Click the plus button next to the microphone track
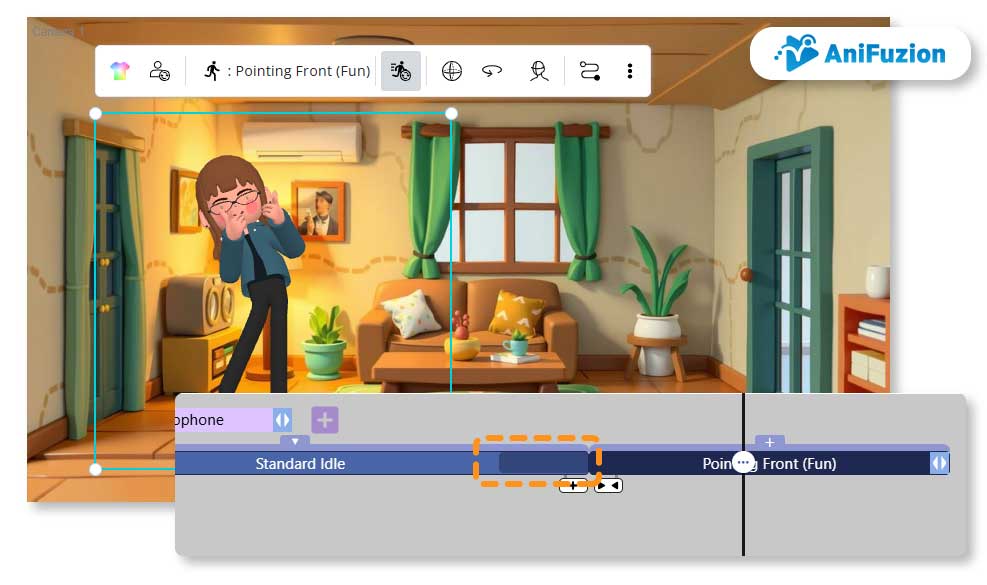 pyautogui.click(x=324, y=420)
